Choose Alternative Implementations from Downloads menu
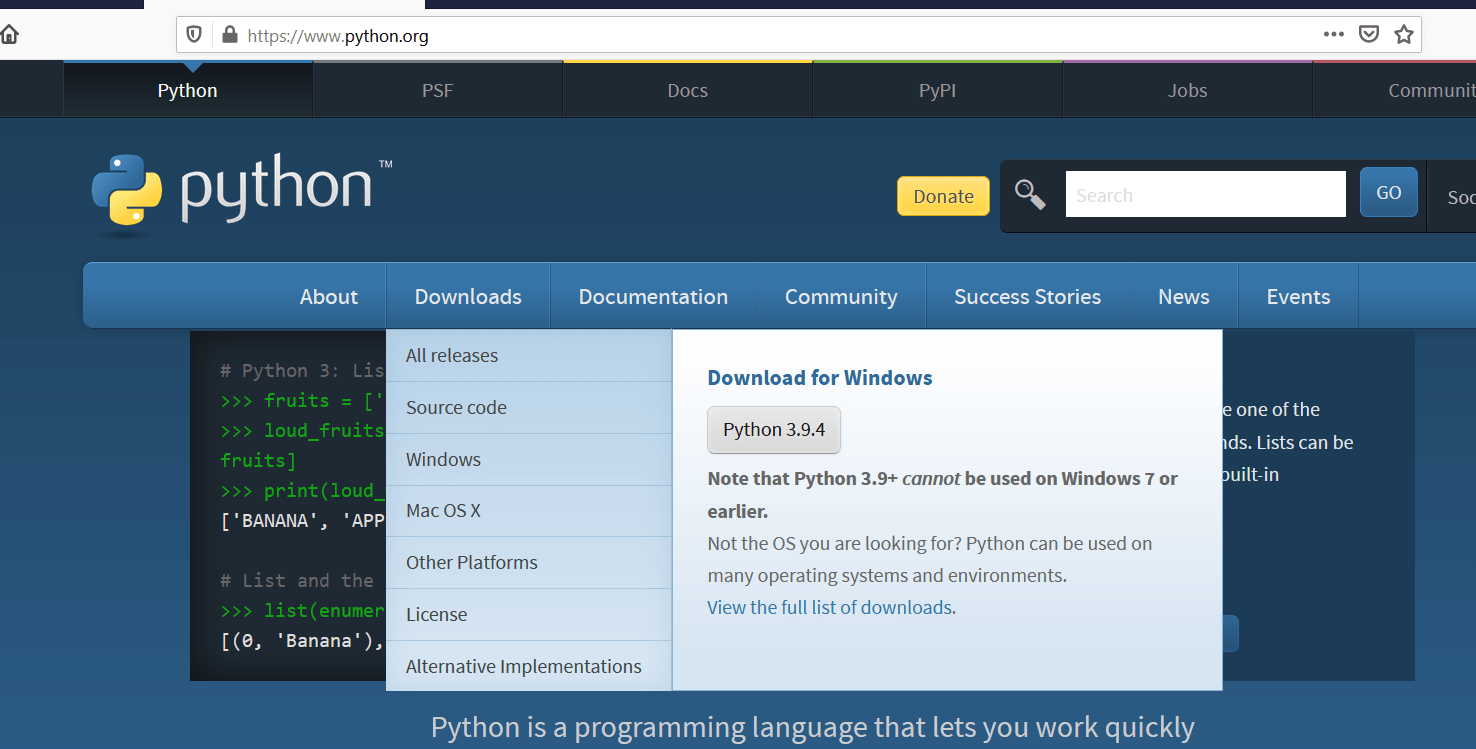Image resolution: width=1476 pixels, height=749 pixels. point(529,666)
